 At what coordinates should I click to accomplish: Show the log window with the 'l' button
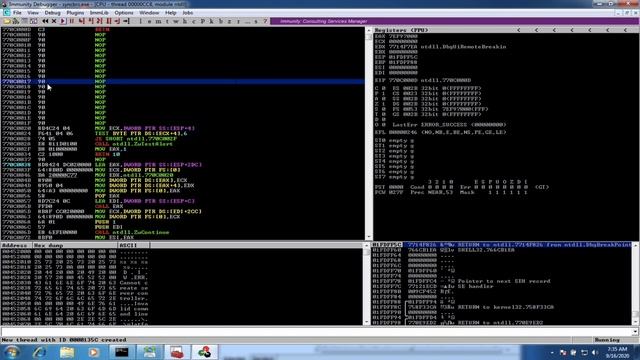pyautogui.click(x=140, y=21)
